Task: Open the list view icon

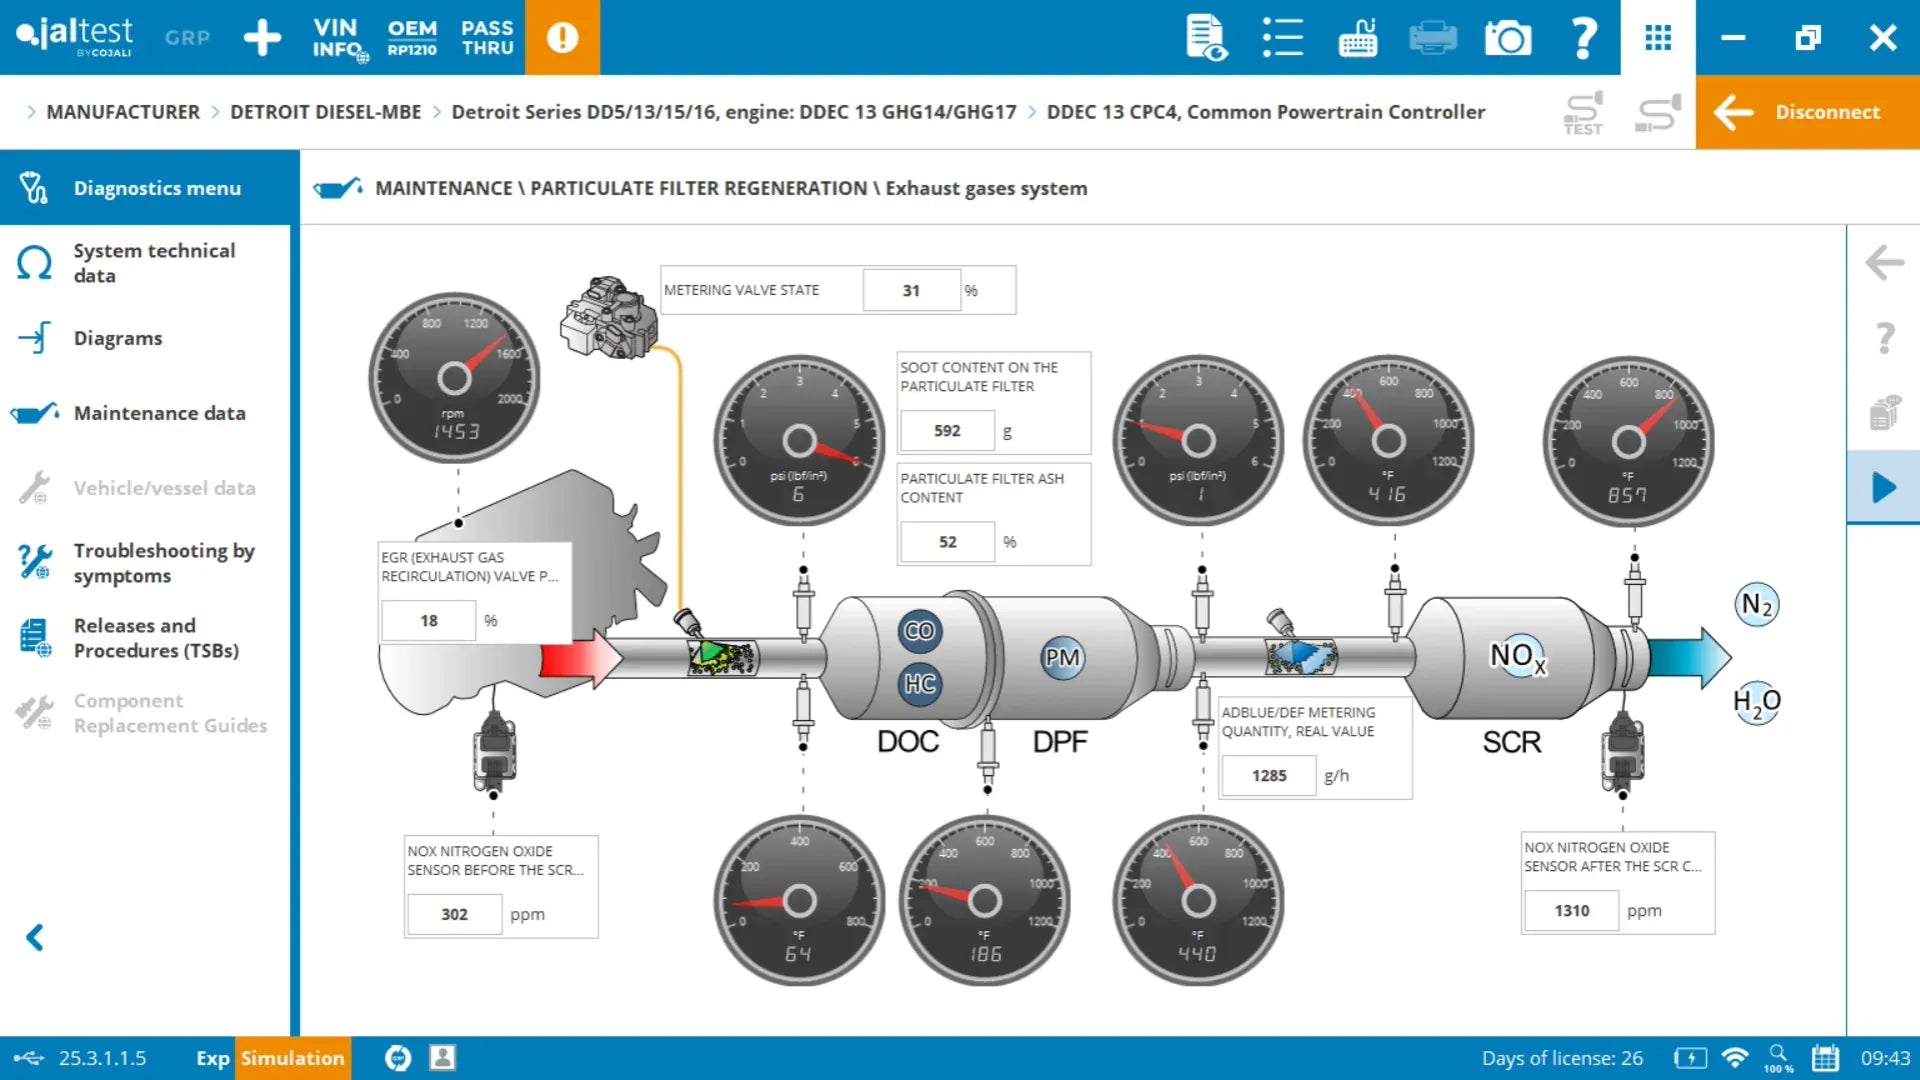Action: point(1282,38)
